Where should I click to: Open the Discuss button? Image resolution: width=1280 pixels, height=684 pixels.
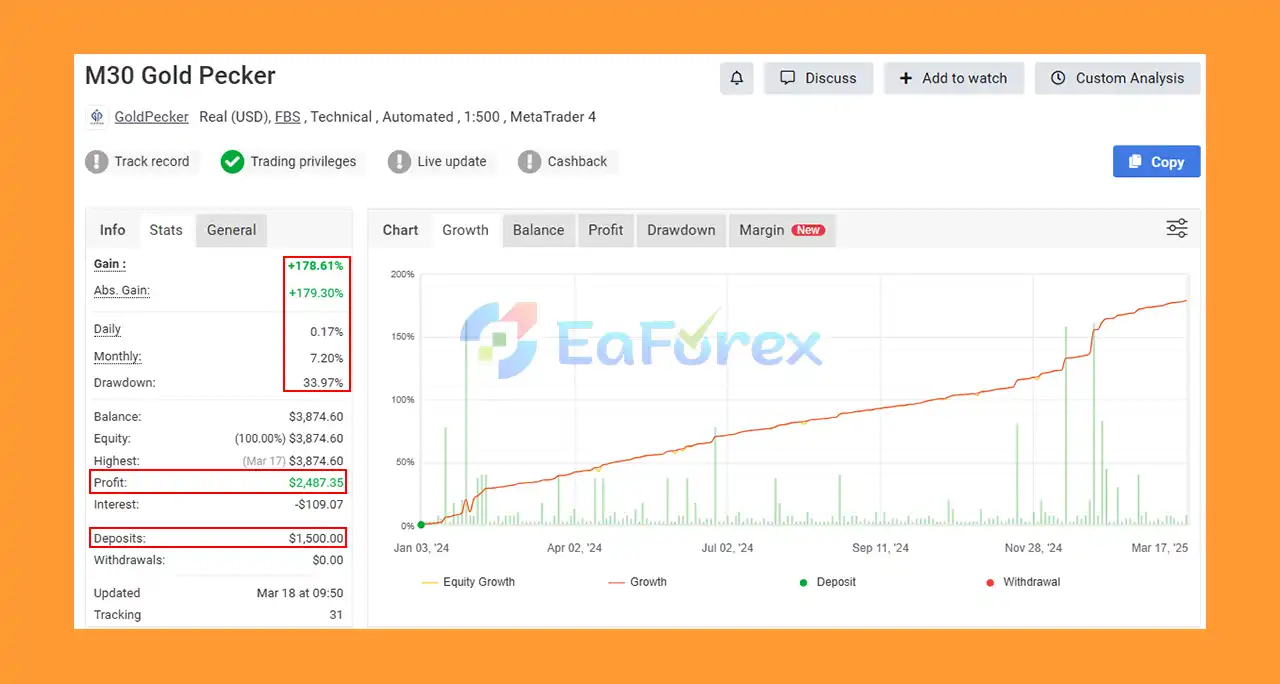[x=818, y=78]
